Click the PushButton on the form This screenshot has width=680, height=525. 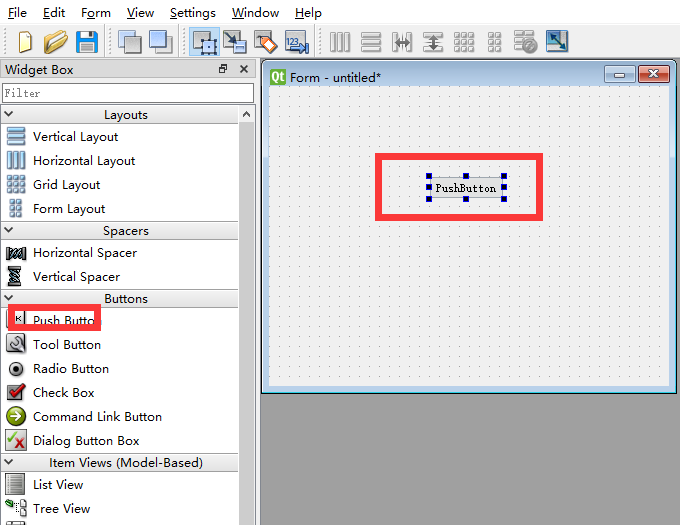coord(466,188)
